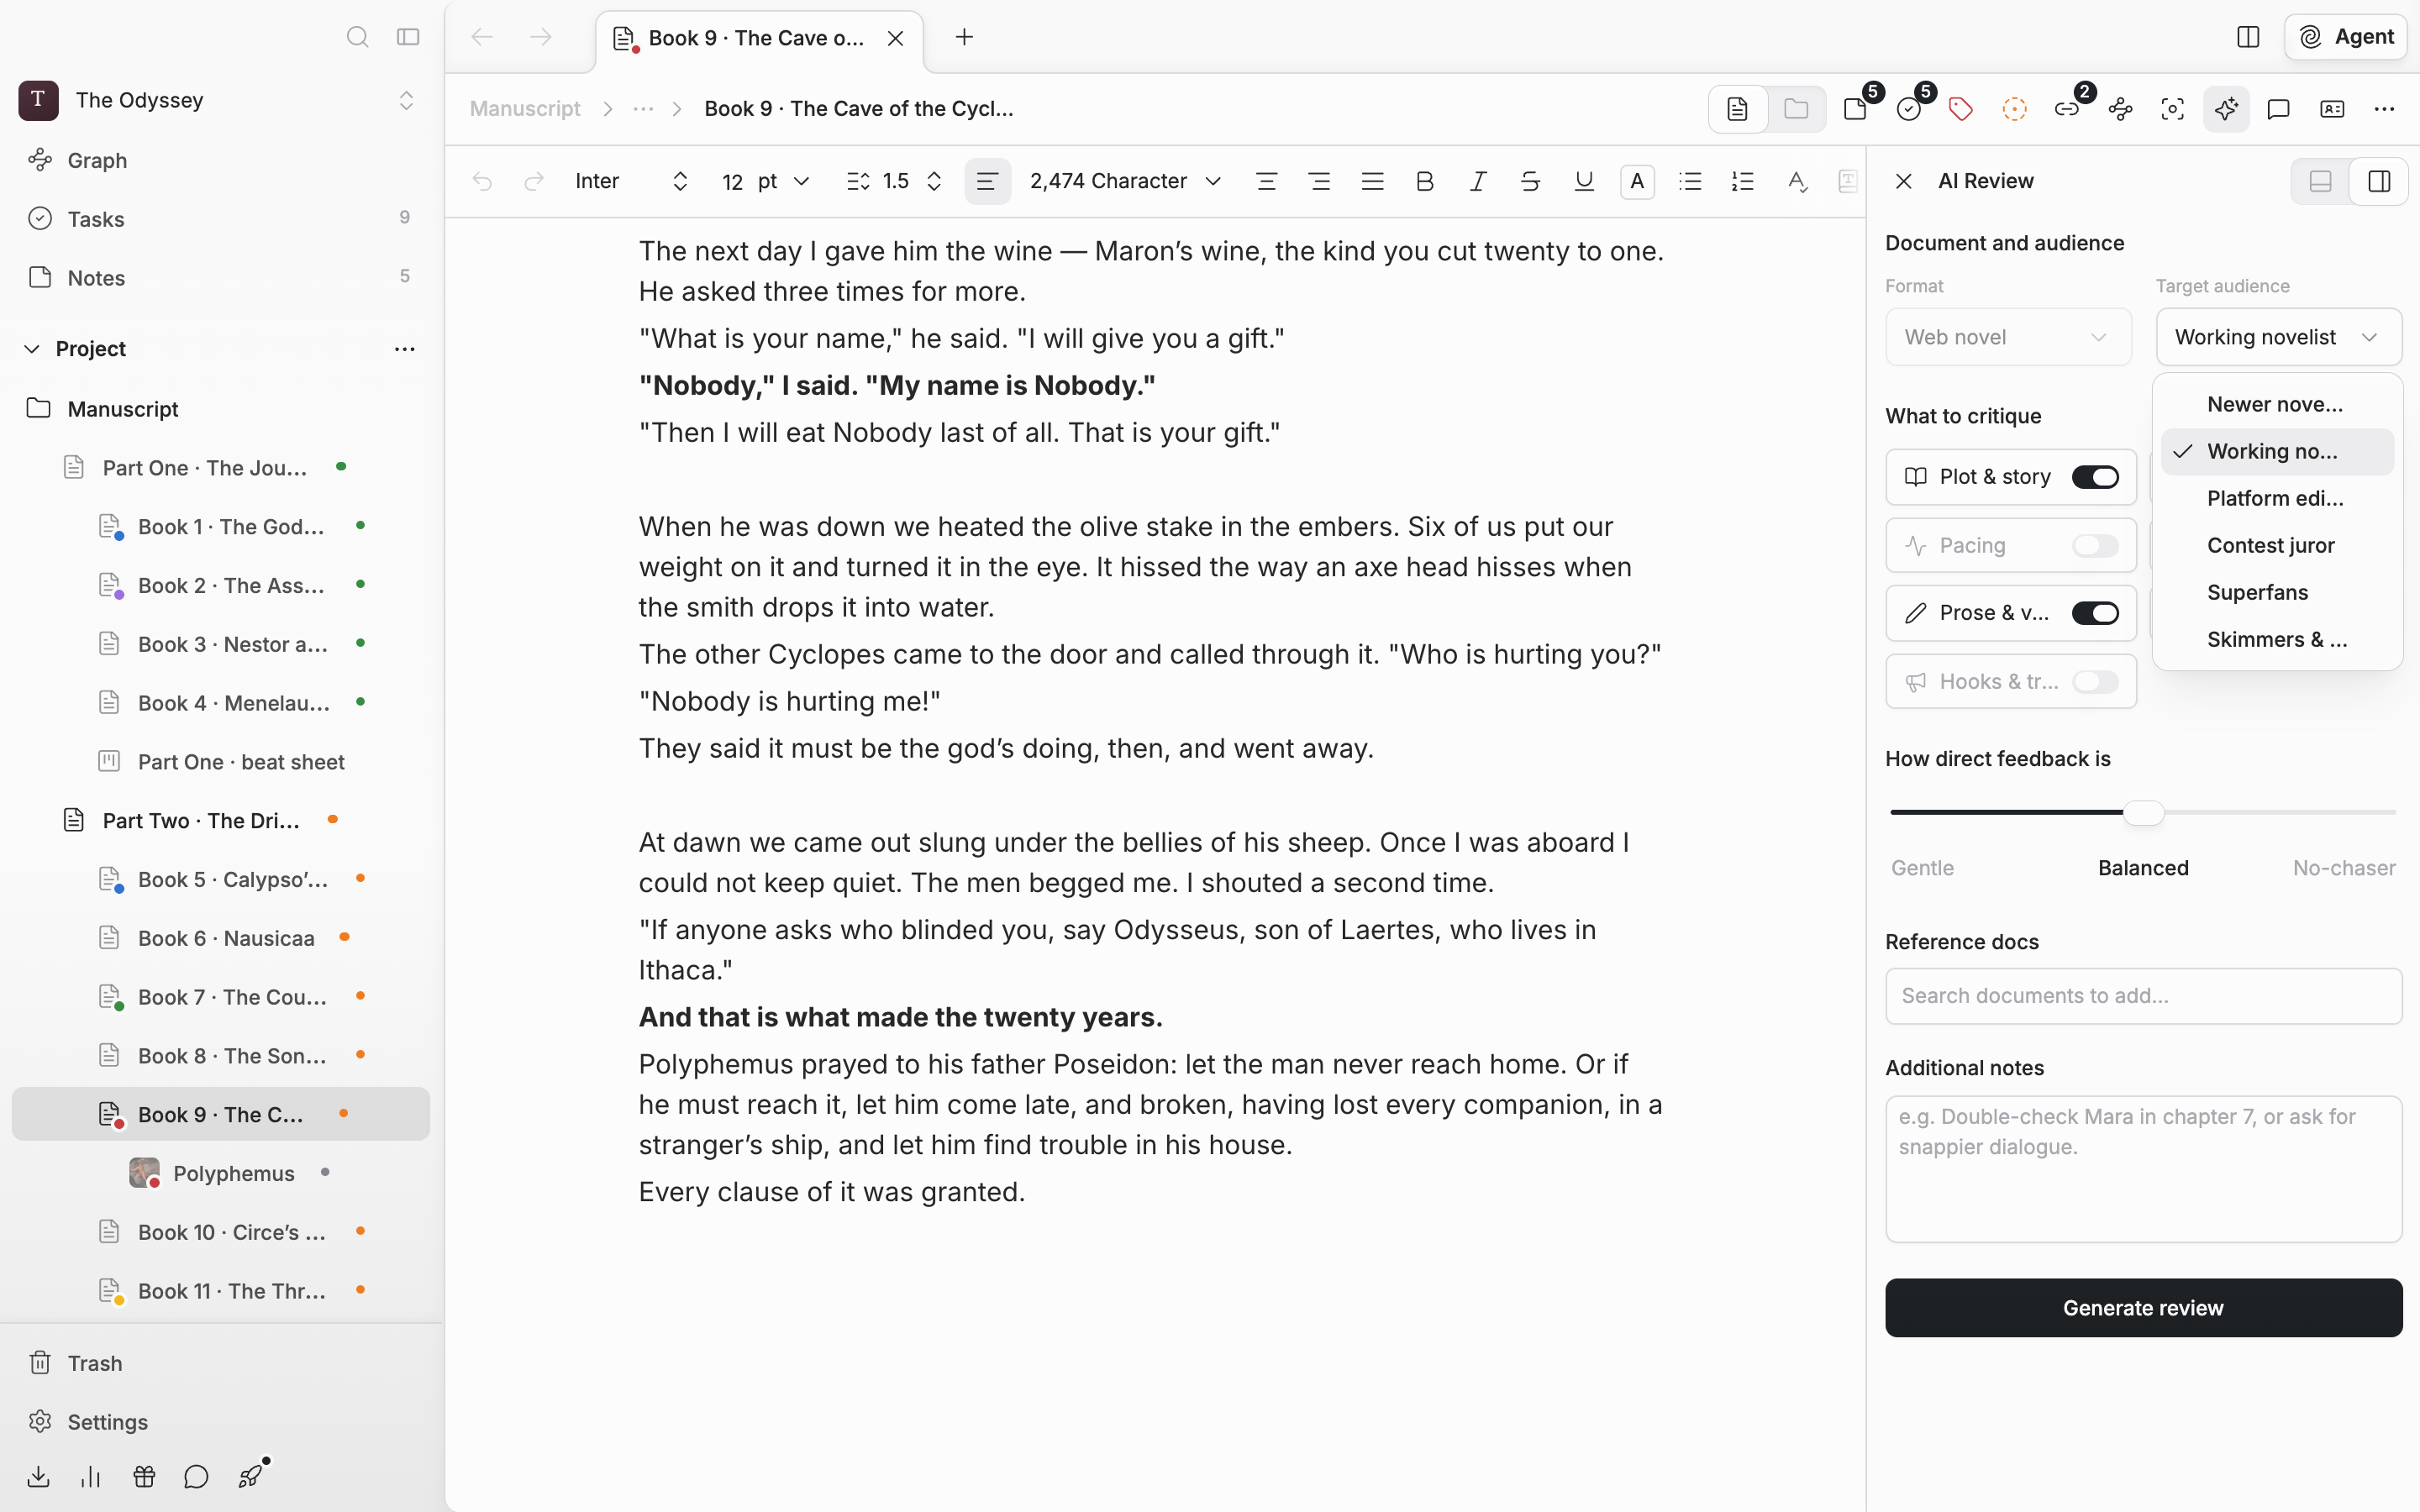2420x1512 pixels.
Task: Open the search icon in sidebar
Action: 357,37
